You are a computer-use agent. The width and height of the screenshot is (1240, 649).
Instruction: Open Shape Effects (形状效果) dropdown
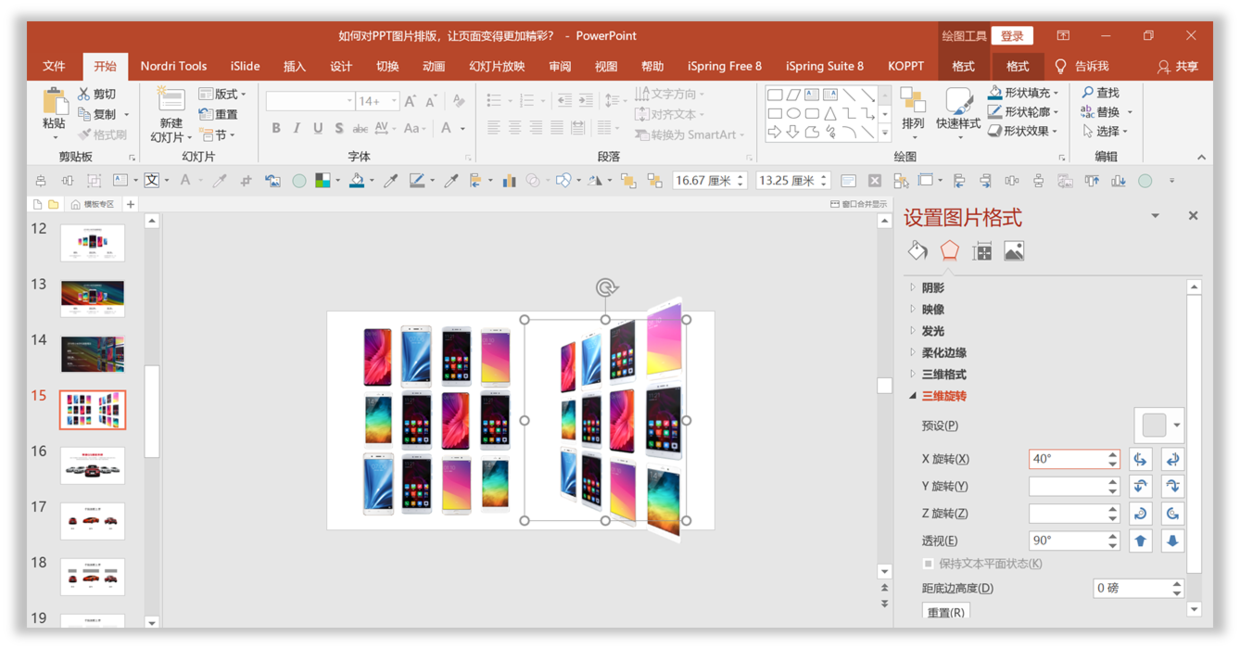click(x=1023, y=131)
